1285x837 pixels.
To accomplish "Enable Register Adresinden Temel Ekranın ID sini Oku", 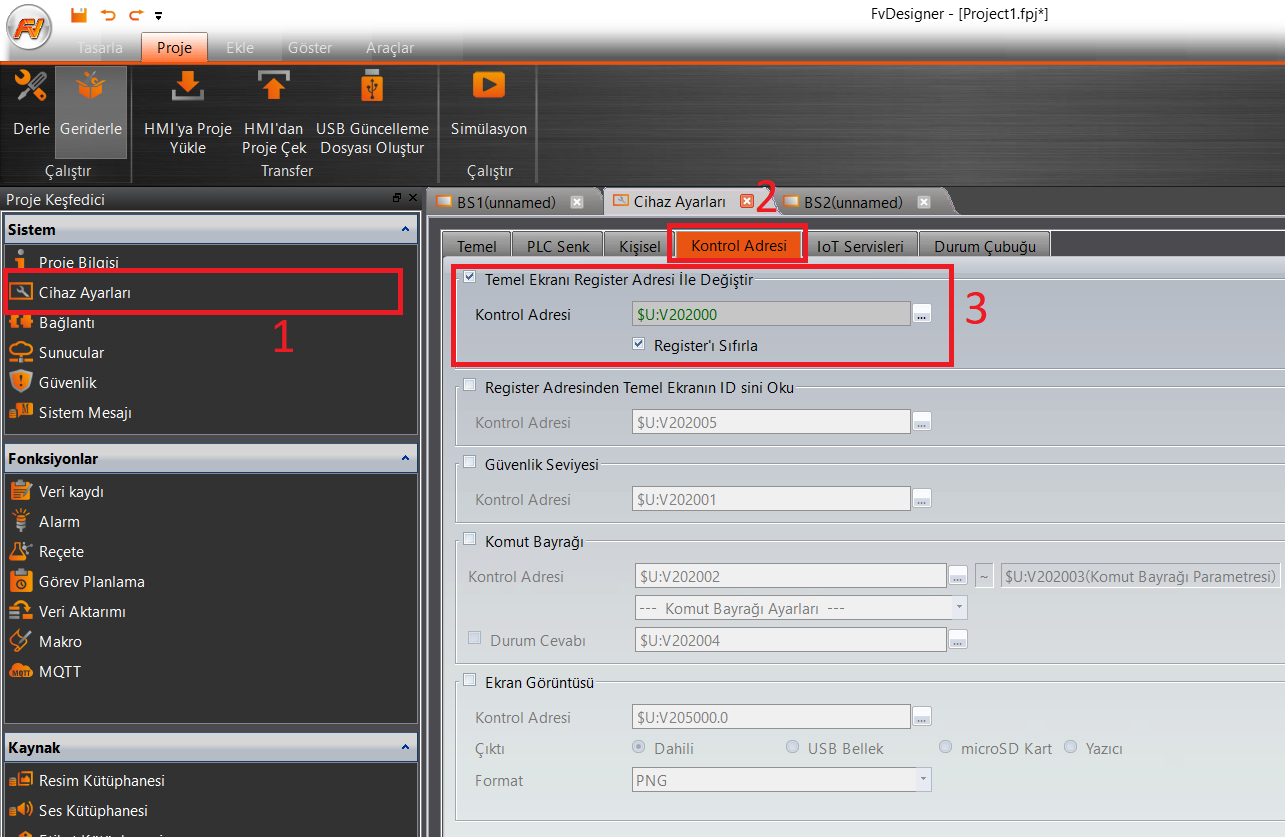I will (x=470, y=386).
